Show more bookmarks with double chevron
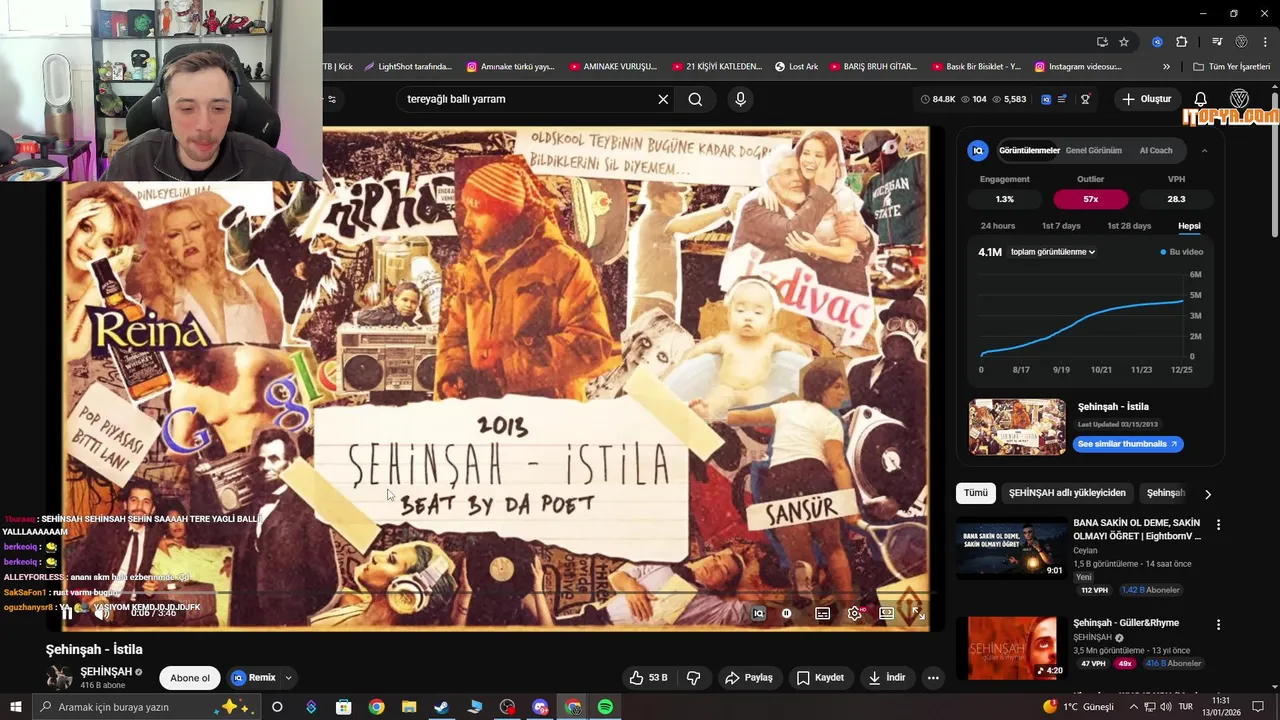The width and height of the screenshot is (1280, 720). pyautogui.click(x=1166, y=67)
